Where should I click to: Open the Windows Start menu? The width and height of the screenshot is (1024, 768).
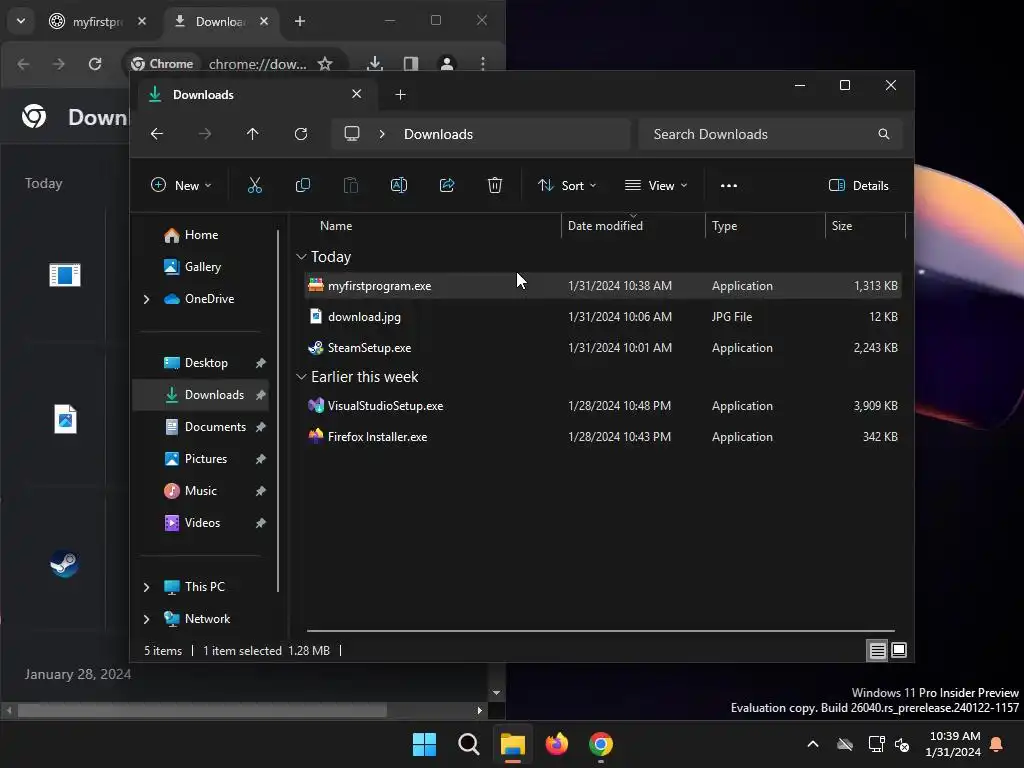(x=424, y=744)
